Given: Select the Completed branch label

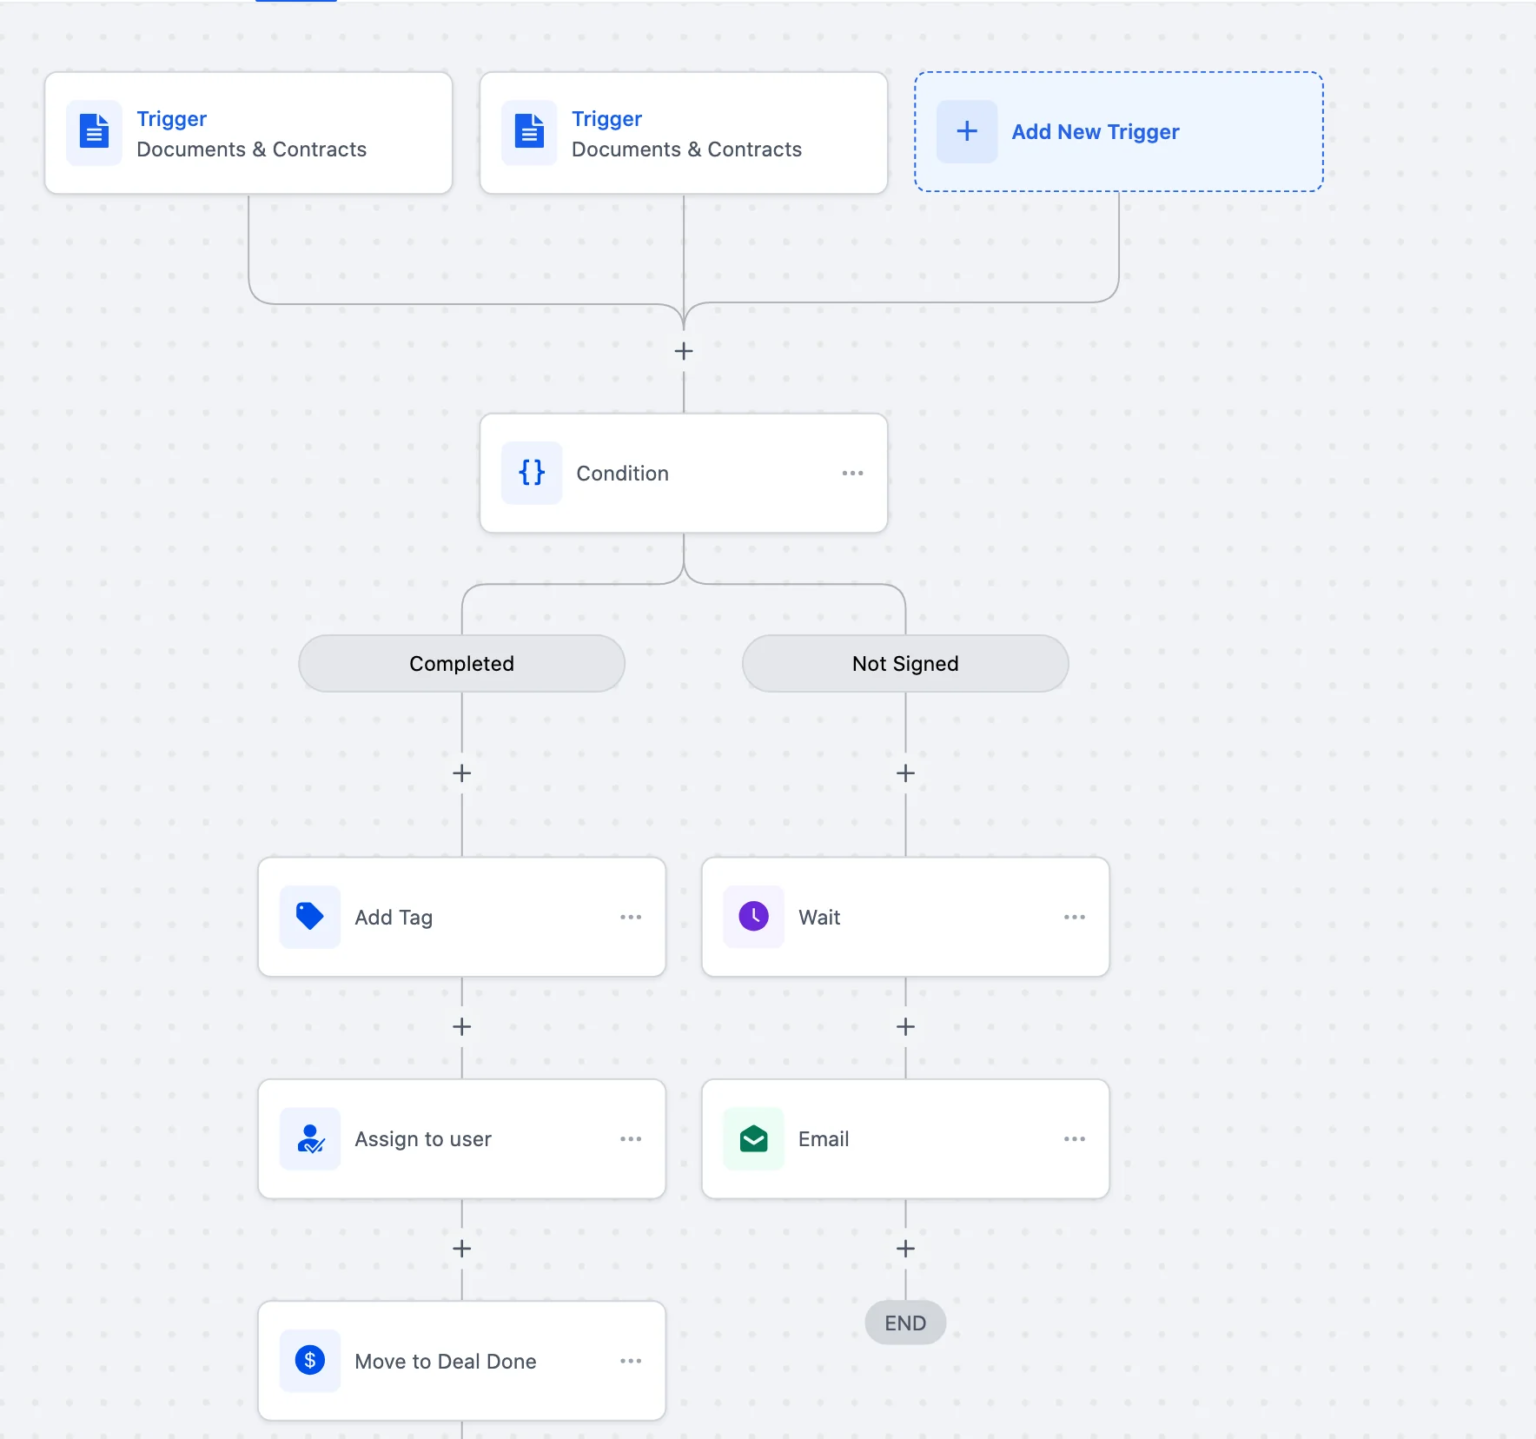Looking at the screenshot, I should click(461, 663).
